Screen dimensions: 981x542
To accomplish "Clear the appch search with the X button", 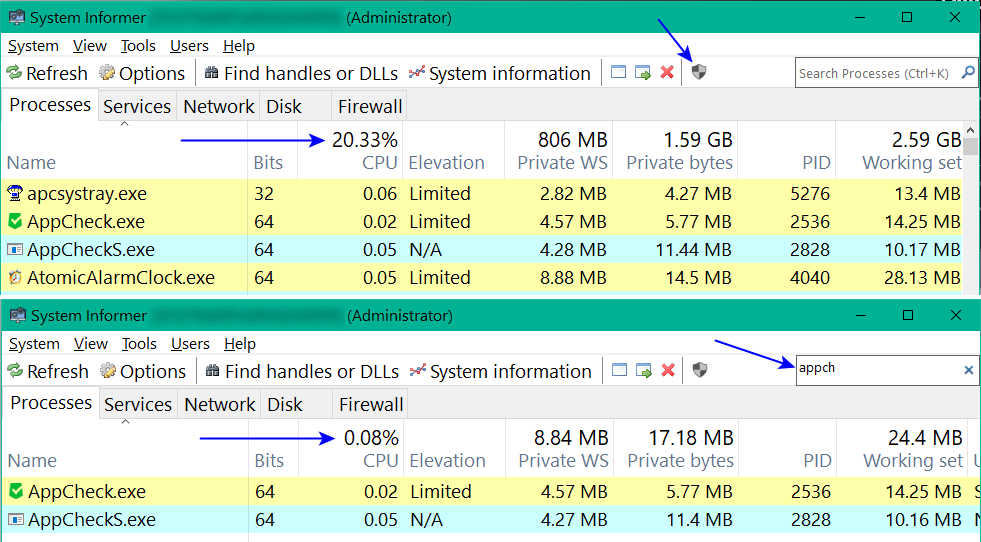I will tap(968, 370).
